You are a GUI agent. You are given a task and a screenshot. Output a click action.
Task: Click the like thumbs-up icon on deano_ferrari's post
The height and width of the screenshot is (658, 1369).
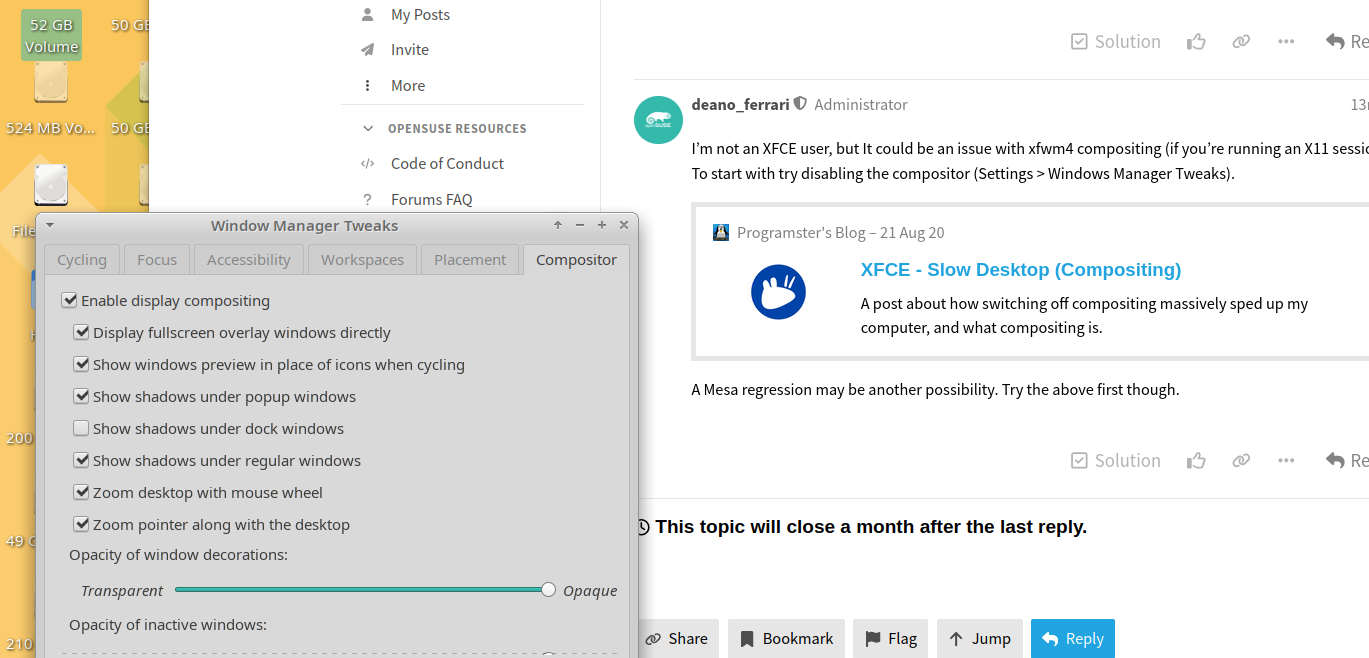[1196, 460]
